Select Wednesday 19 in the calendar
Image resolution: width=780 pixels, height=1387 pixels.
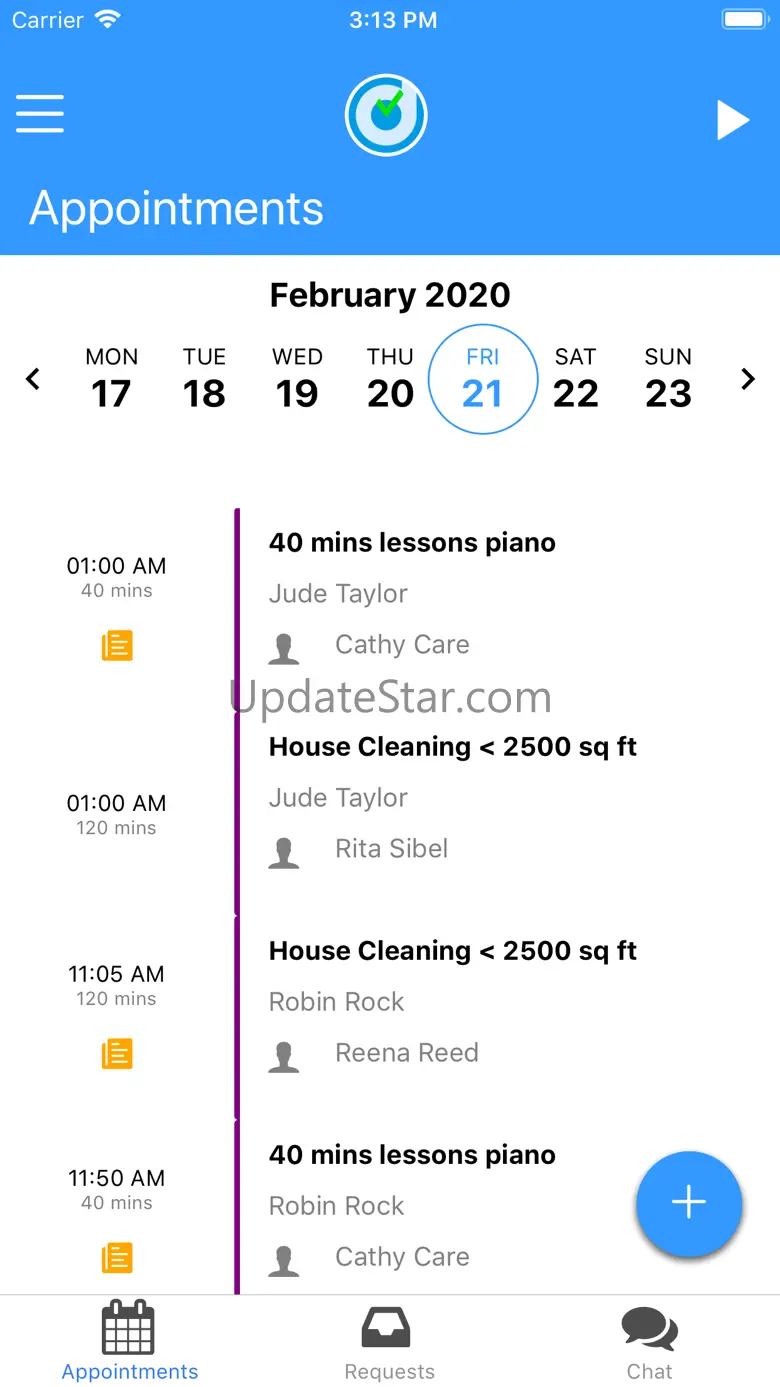click(x=297, y=379)
